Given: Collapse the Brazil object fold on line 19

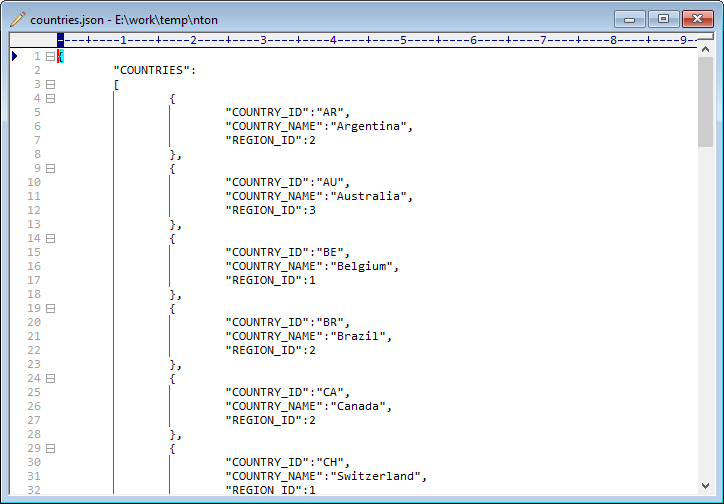Looking at the screenshot, I should pos(50,308).
